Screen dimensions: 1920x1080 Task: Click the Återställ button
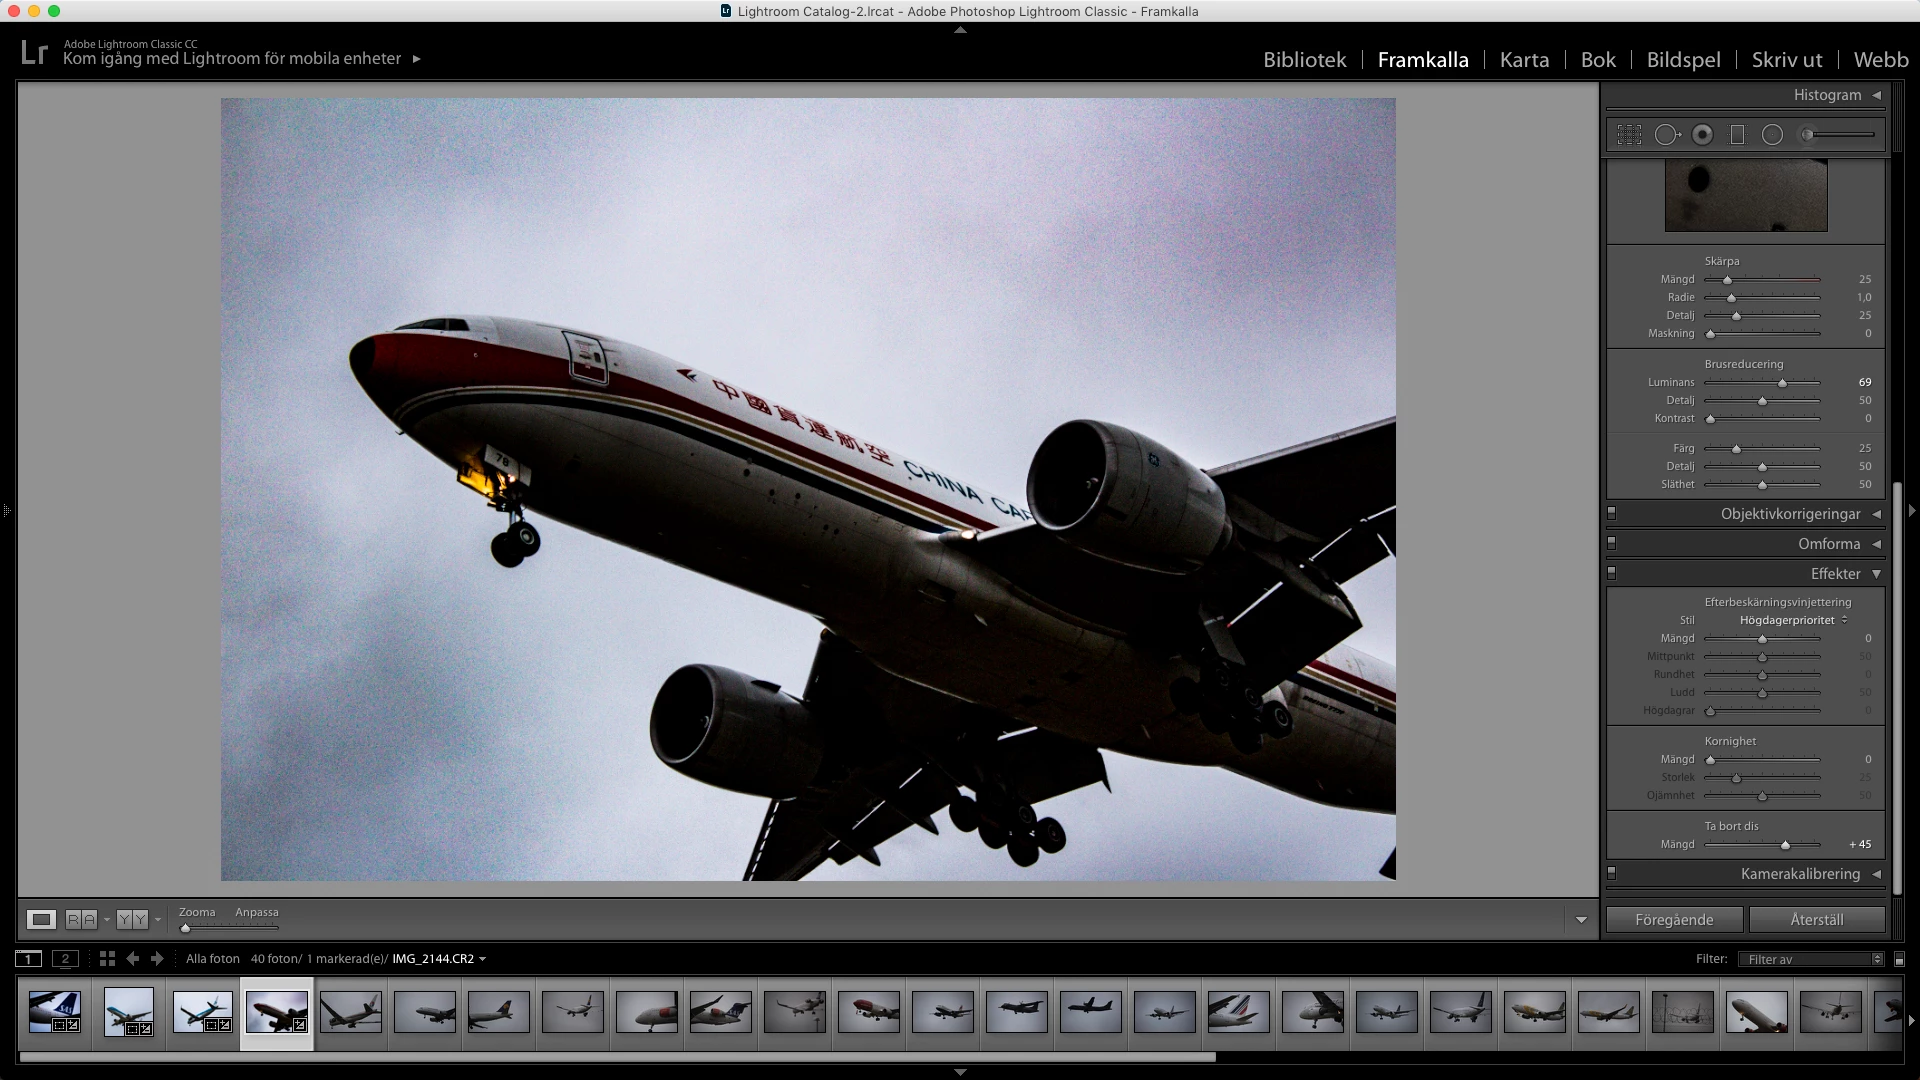tap(1816, 919)
